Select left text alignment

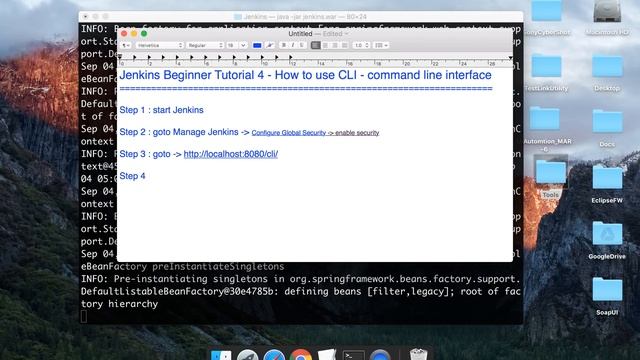[x=315, y=45]
